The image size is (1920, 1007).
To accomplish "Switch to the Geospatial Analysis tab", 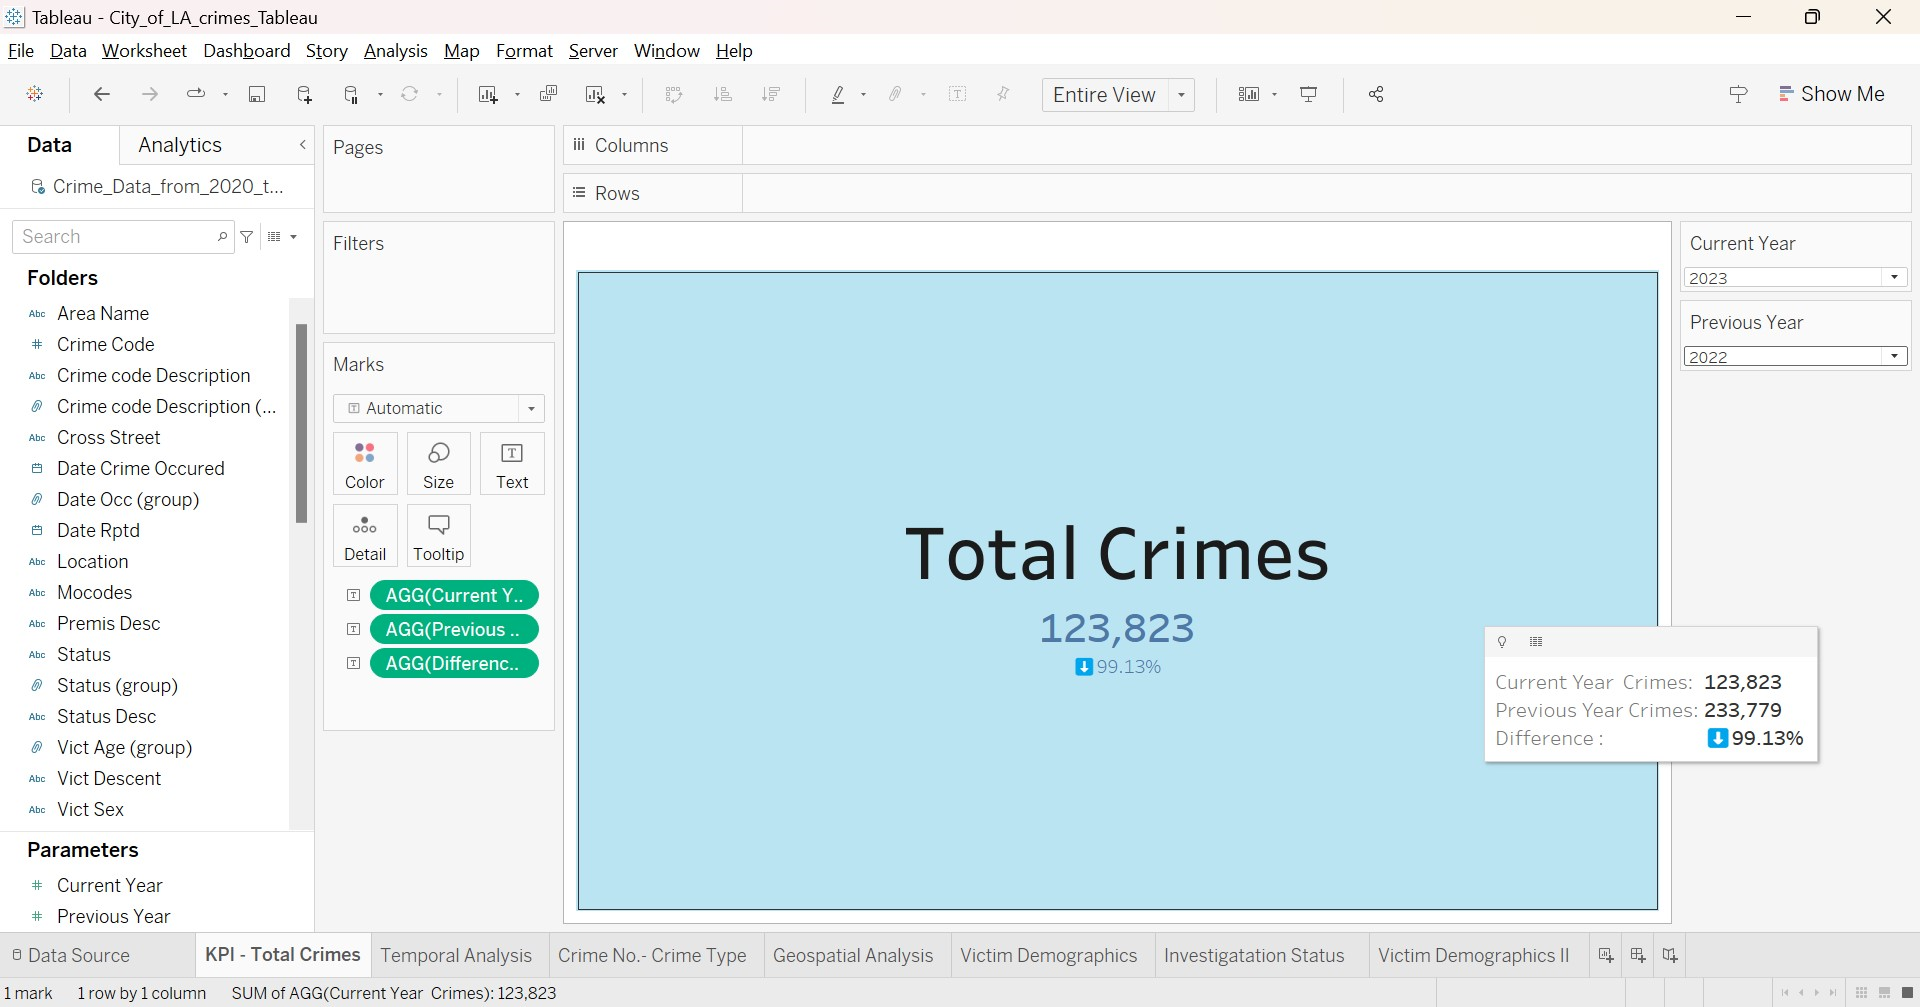I will [854, 955].
